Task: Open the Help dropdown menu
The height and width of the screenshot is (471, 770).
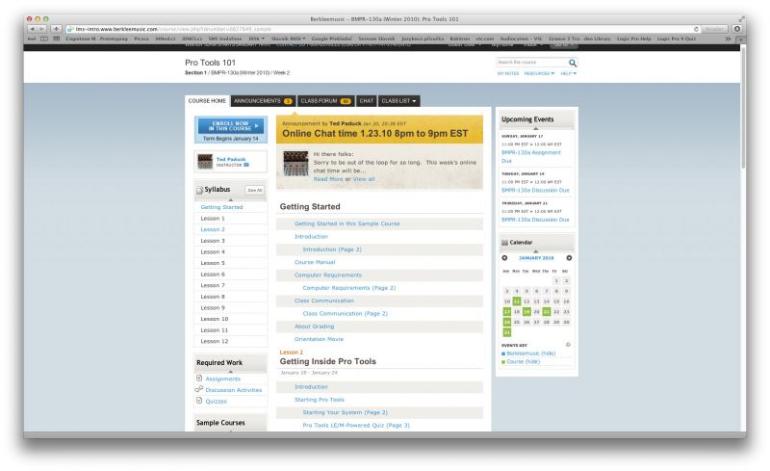Action: 568,74
